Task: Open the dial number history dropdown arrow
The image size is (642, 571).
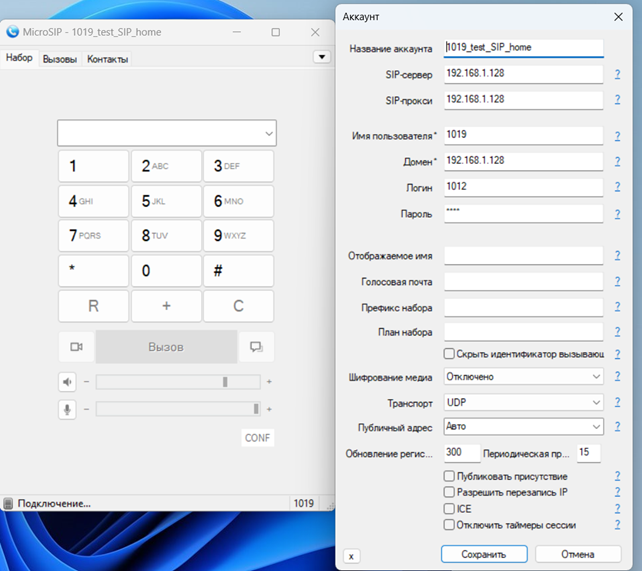Action: [269, 133]
